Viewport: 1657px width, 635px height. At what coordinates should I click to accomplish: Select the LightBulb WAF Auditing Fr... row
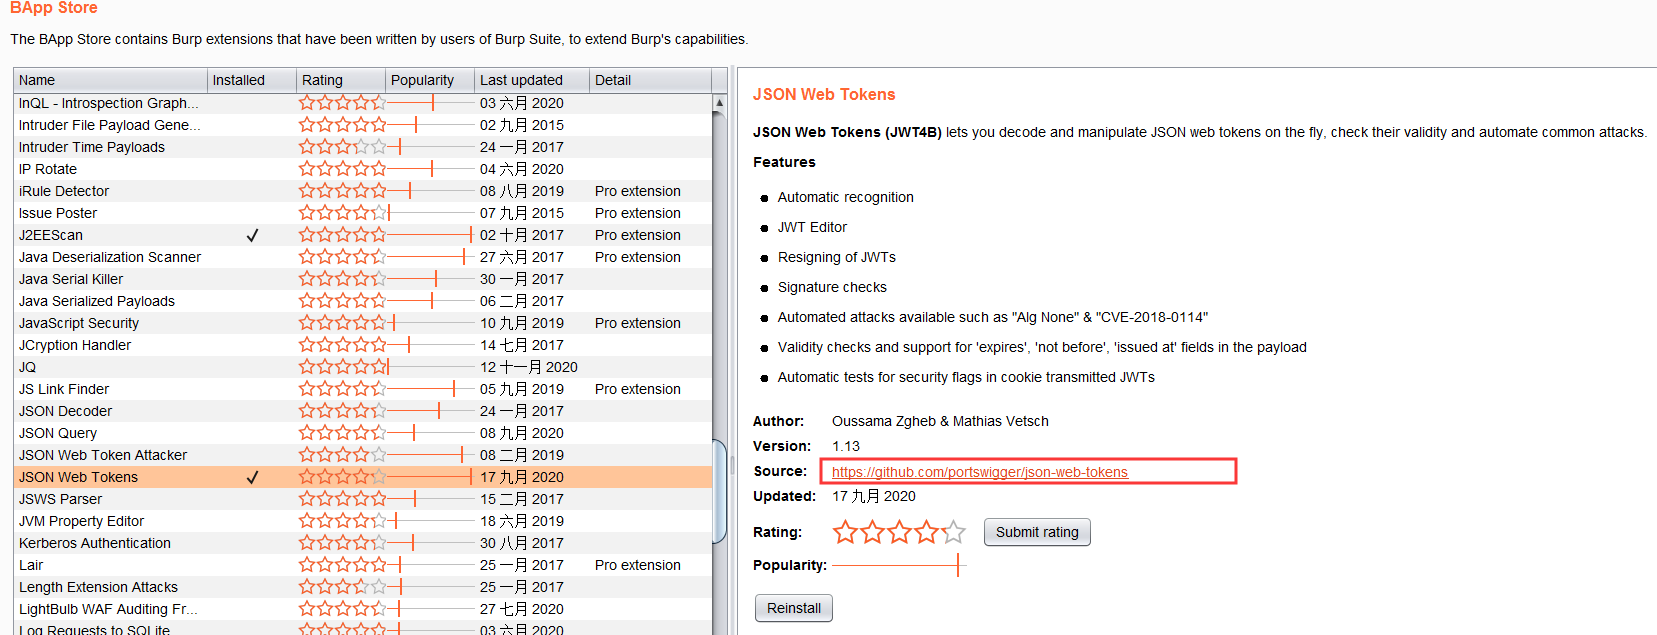click(x=363, y=609)
